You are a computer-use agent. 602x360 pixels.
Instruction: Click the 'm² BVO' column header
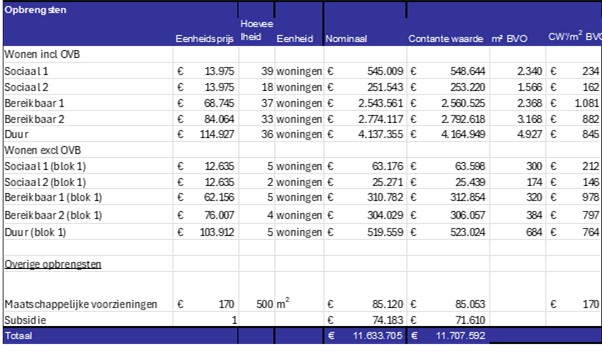pyautogui.click(x=509, y=39)
